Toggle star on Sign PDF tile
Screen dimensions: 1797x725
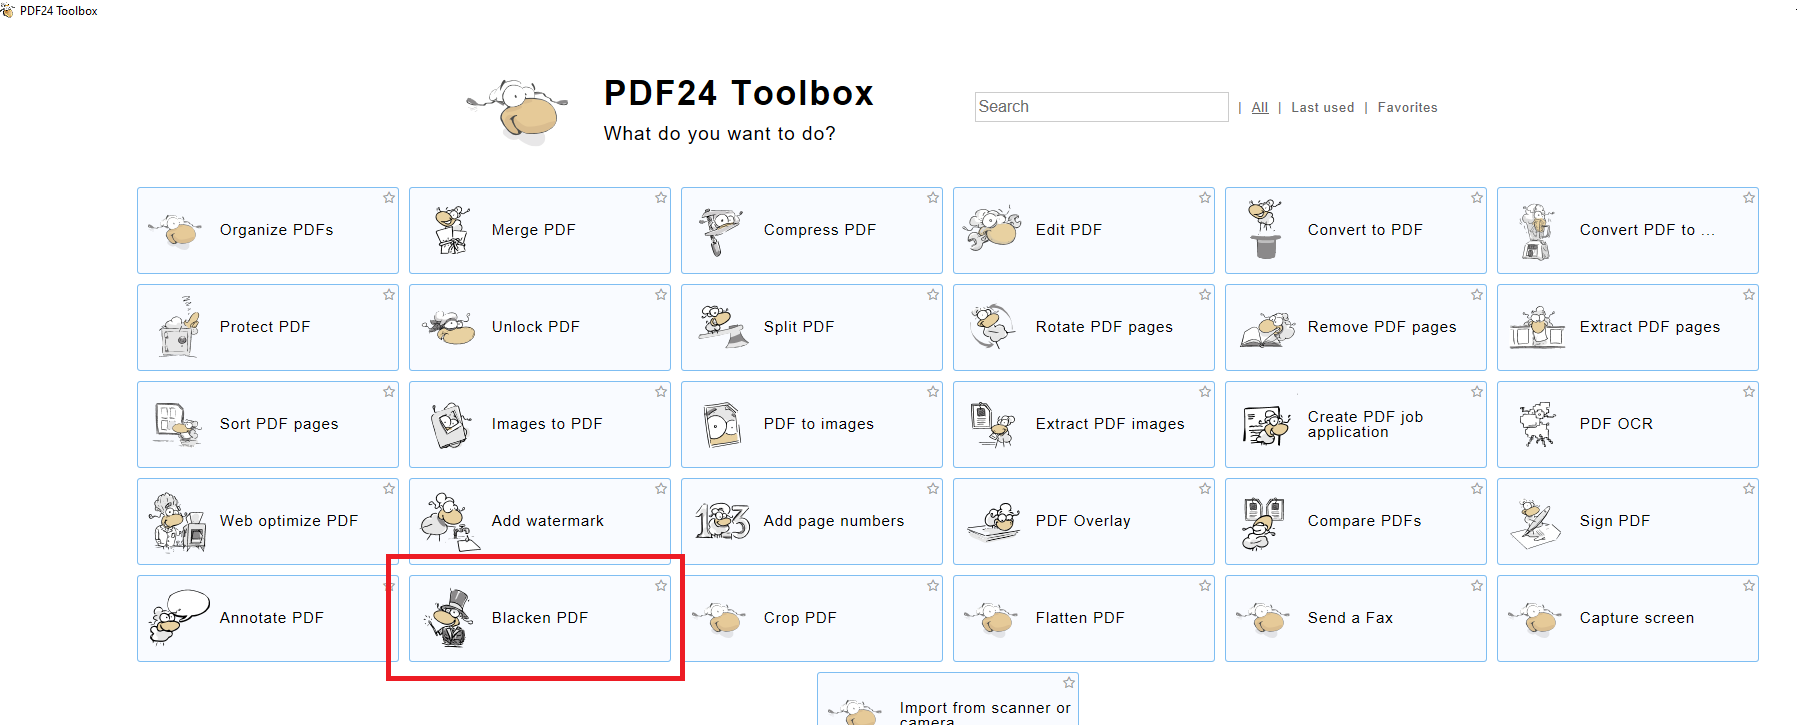(x=1749, y=489)
